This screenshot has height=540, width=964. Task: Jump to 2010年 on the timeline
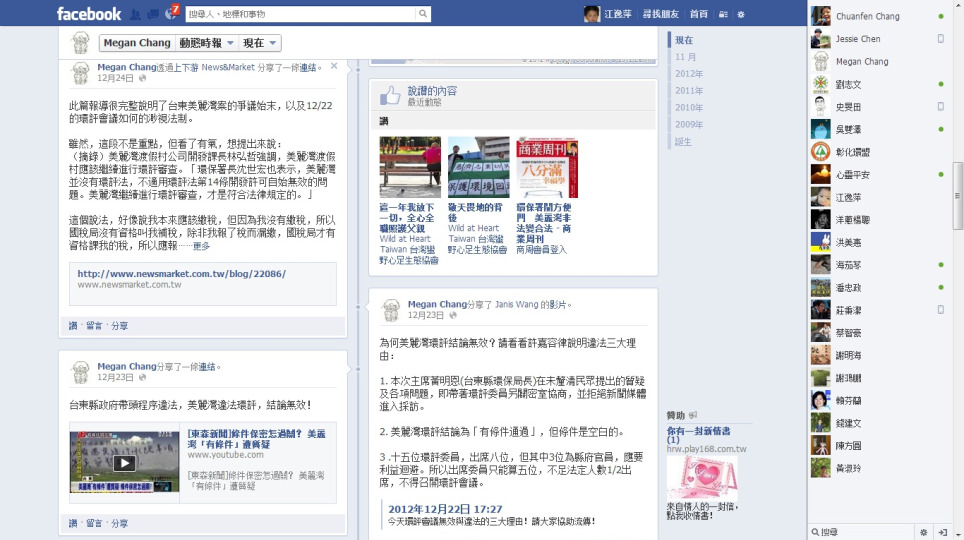coord(689,108)
